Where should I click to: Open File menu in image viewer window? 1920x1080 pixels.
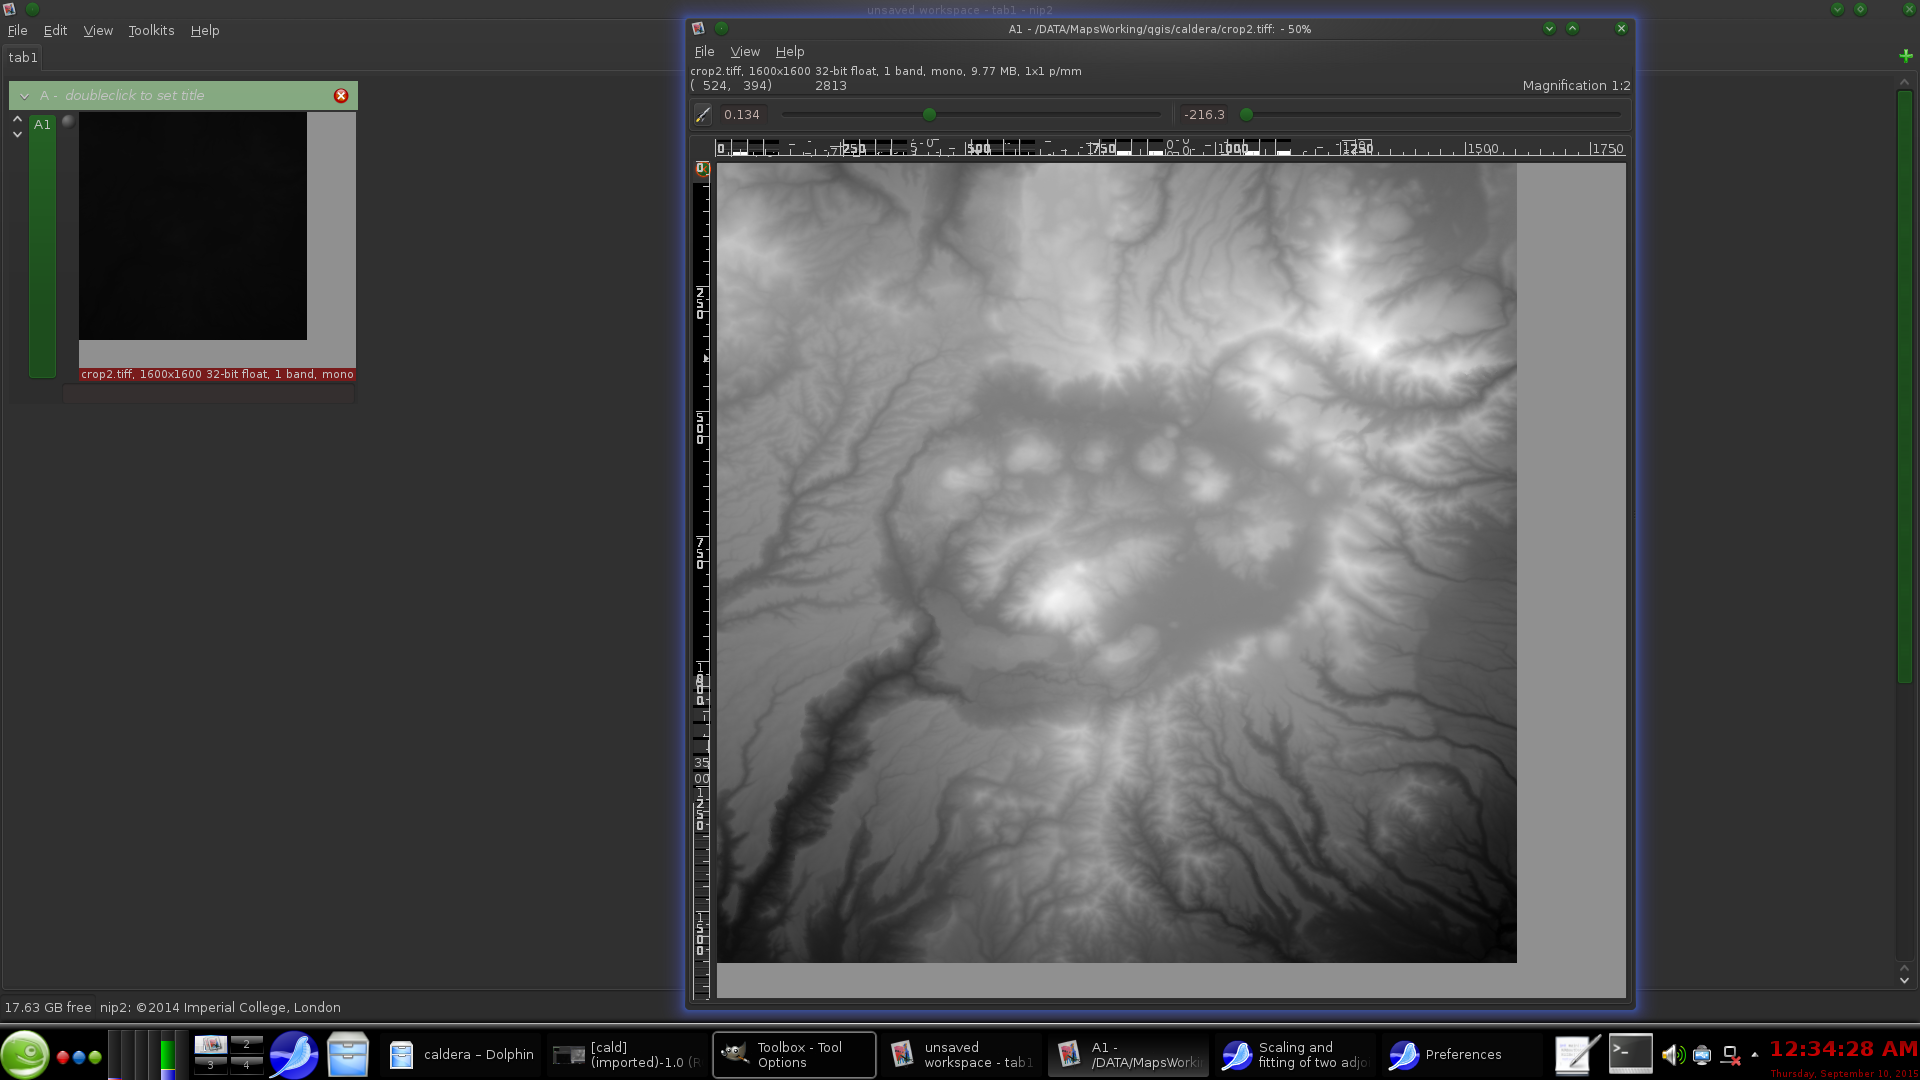(x=704, y=52)
